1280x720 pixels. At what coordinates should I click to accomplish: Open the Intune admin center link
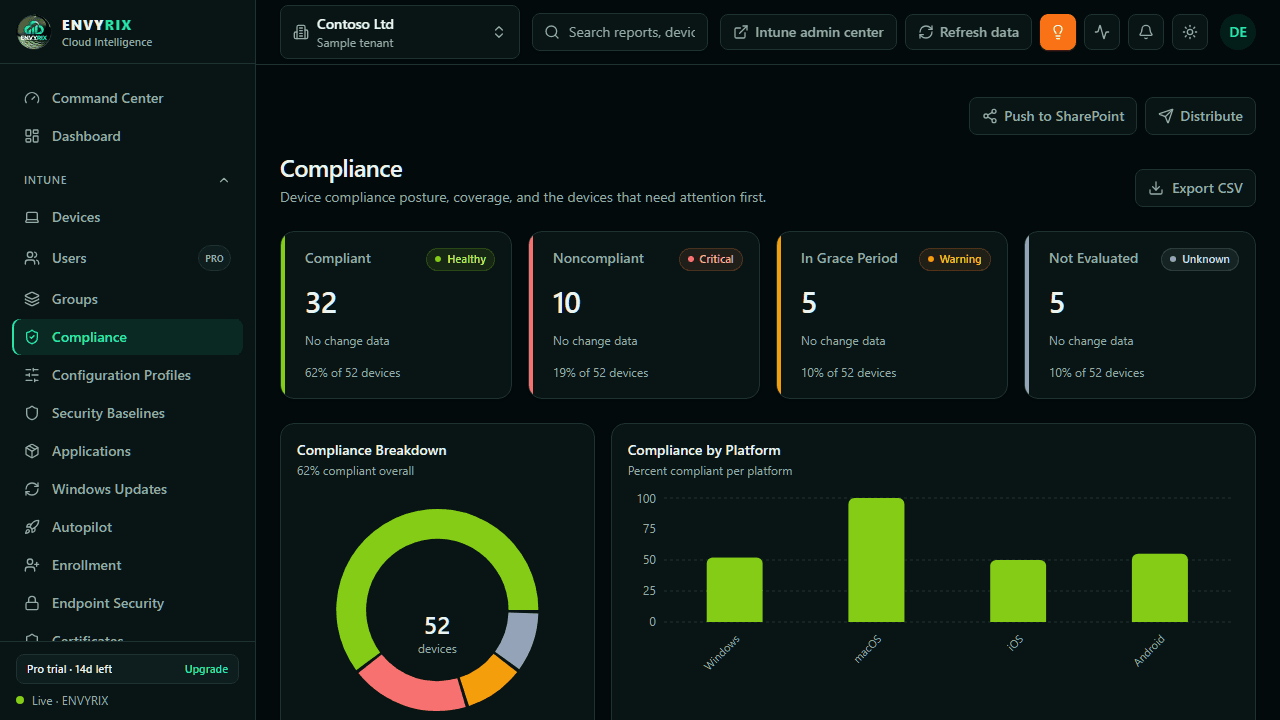808,32
